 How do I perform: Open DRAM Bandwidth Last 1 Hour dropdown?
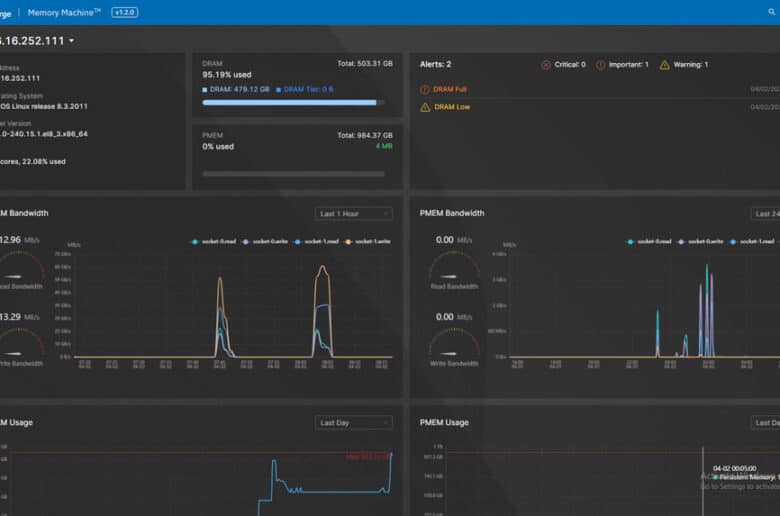point(354,213)
